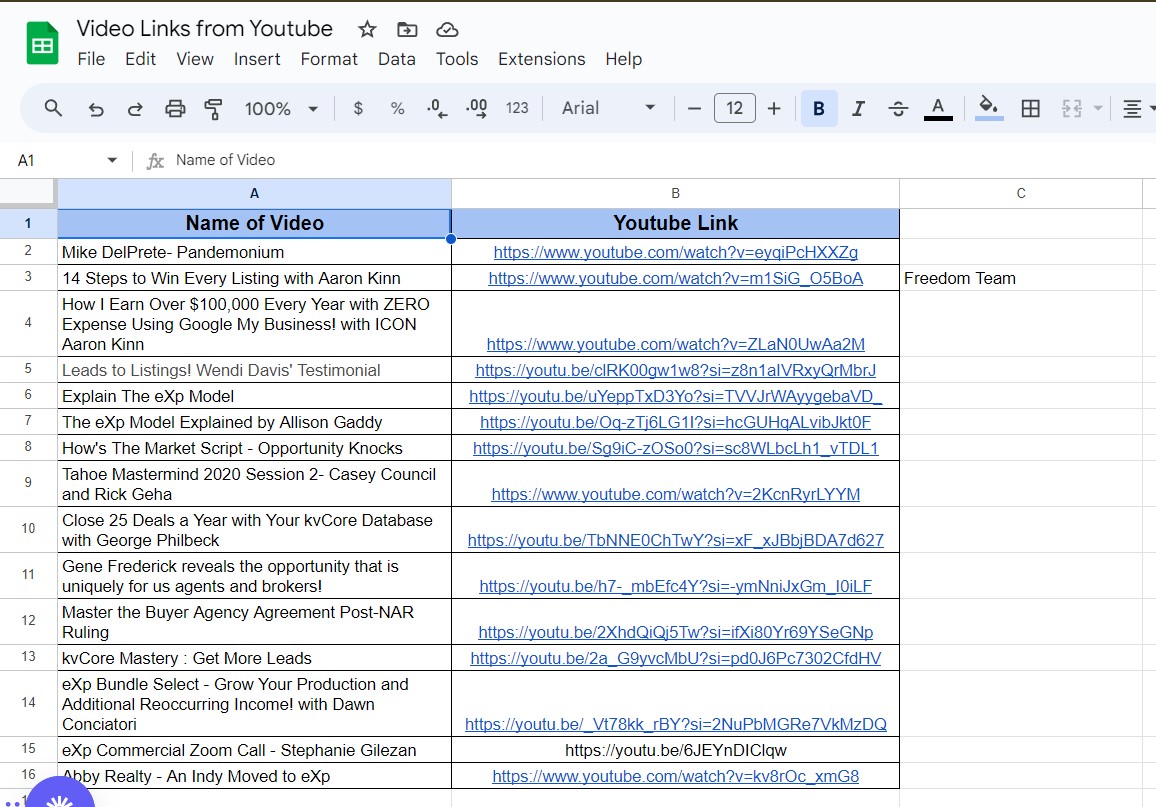Open the search the menus magnifier
Image resolution: width=1156 pixels, height=807 pixels.
(x=53, y=108)
